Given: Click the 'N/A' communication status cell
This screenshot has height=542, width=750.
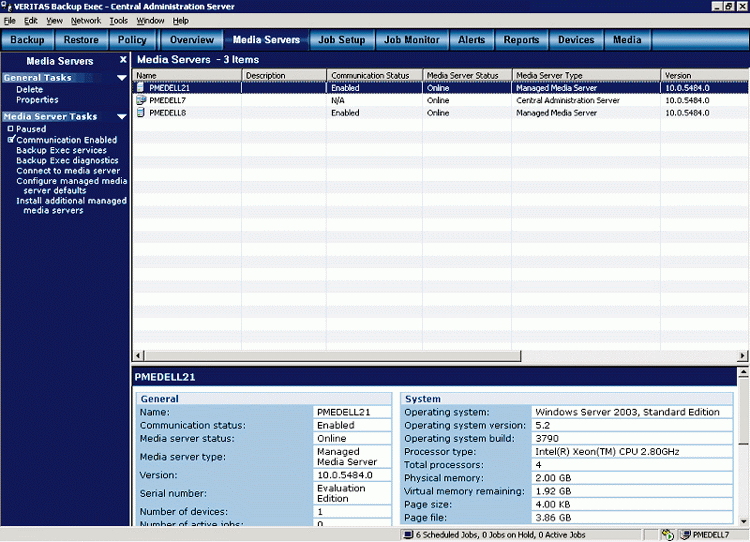Looking at the screenshot, I should pyautogui.click(x=338, y=100).
